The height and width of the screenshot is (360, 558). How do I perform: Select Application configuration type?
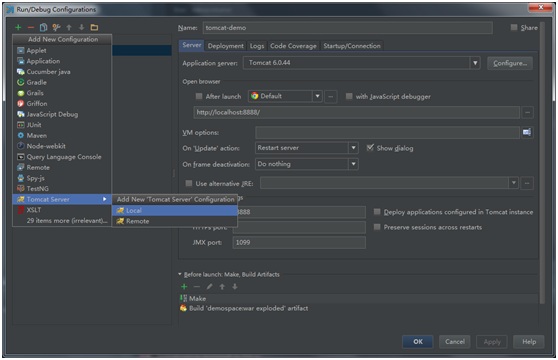(62, 61)
